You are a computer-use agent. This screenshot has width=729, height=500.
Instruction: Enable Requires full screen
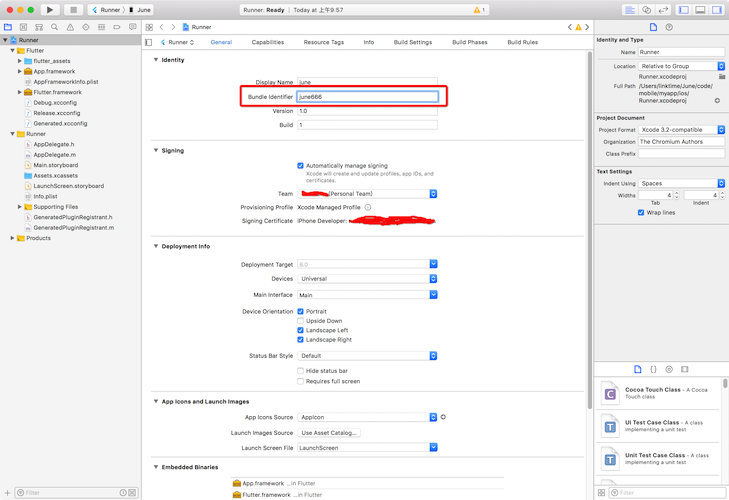[x=300, y=381]
